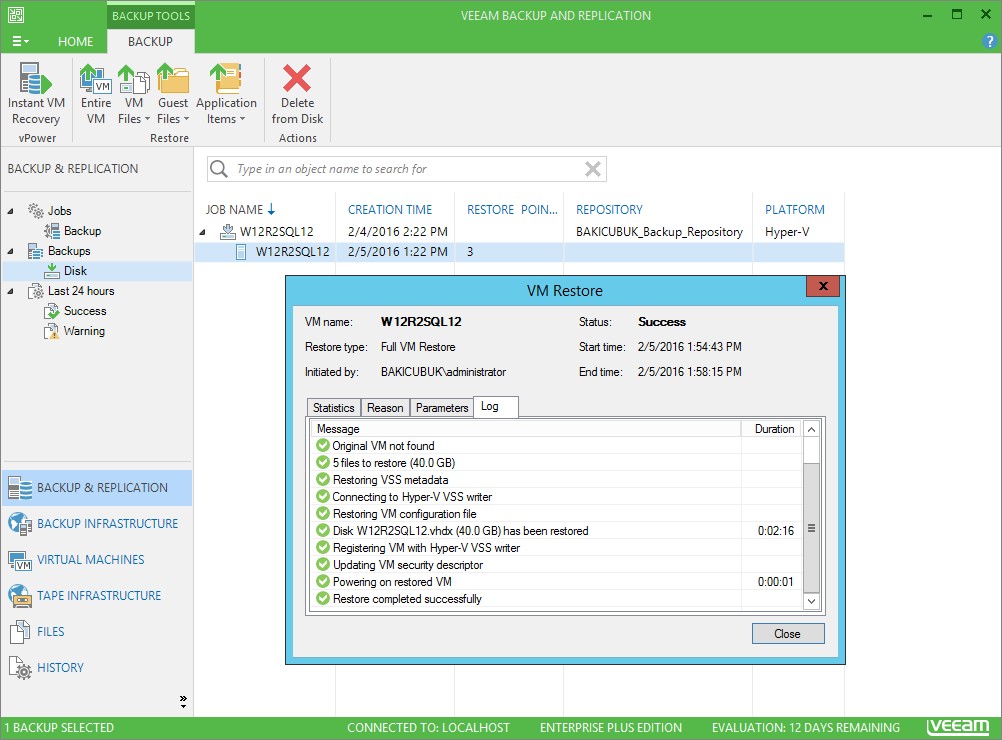Select job row created 2/4/2016 2:22 PM

tap(521, 232)
